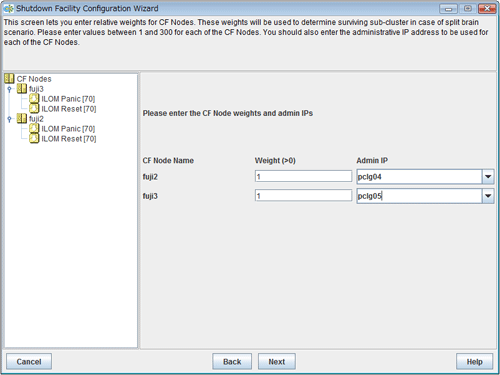This screenshot has height=375, width=500.
Task: Click the pclg04 Admin IP text box
Action: pos(419,177)
